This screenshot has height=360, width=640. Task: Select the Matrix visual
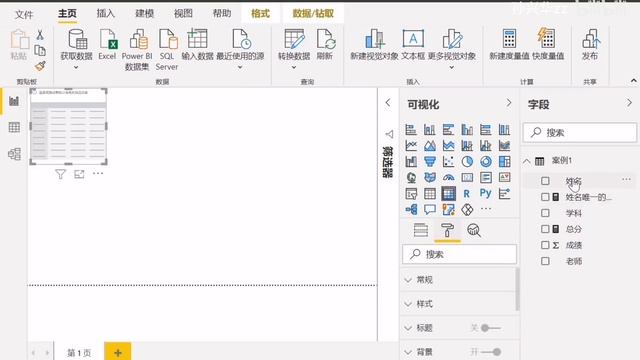[x=448, y=193]
